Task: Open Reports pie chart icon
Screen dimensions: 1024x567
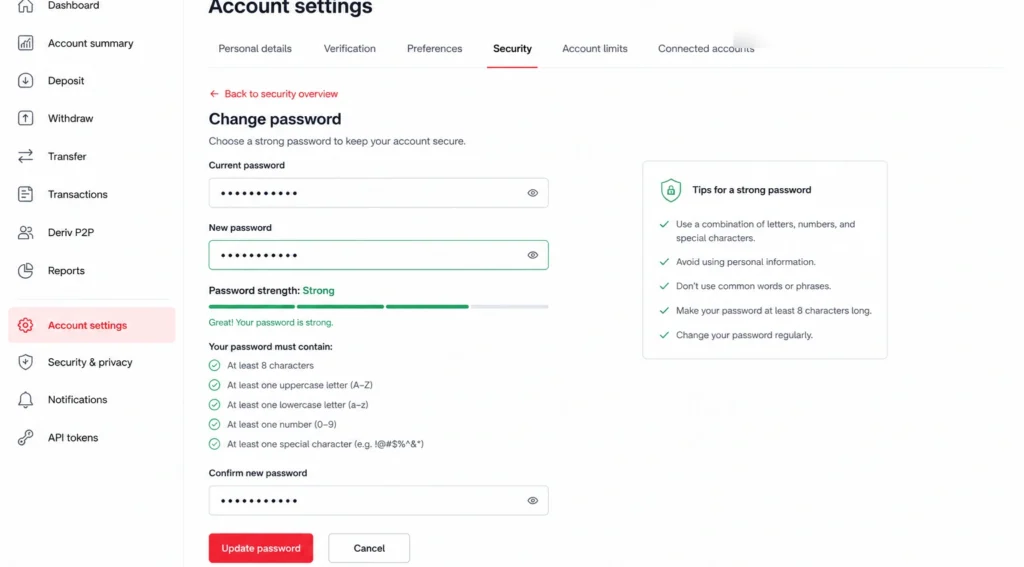Action: tap(25, 270)
